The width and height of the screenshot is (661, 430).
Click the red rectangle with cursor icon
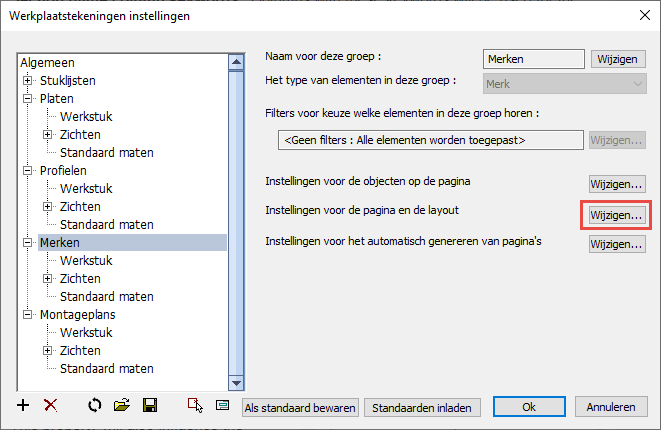(x=195, y=406)
